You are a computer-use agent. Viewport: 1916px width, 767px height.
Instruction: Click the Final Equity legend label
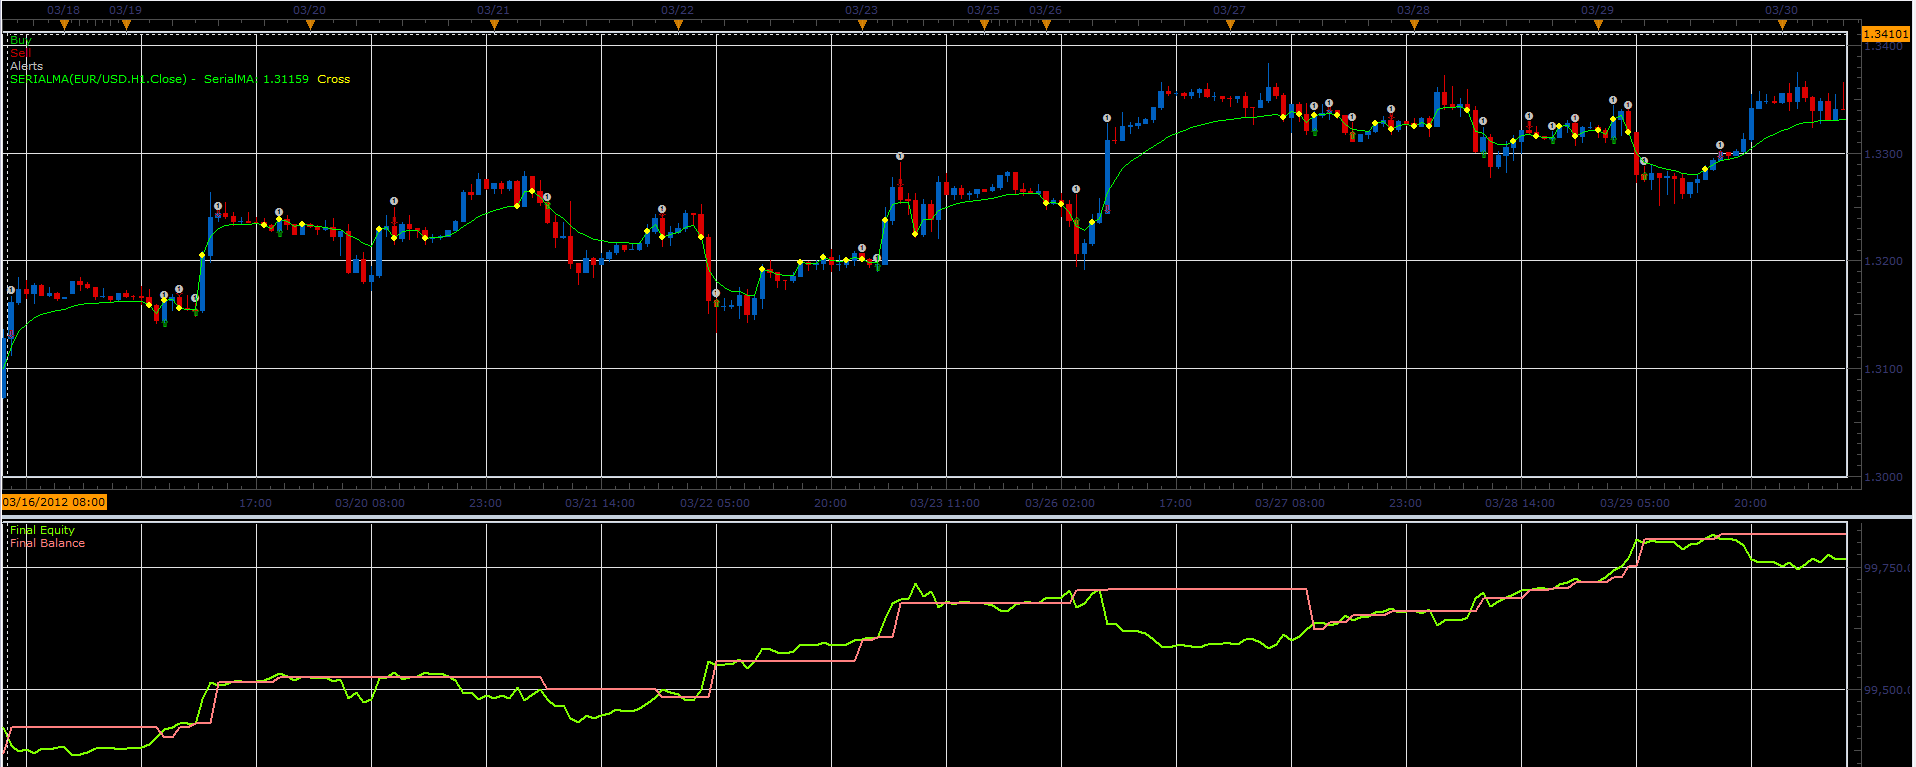(42, 530)
